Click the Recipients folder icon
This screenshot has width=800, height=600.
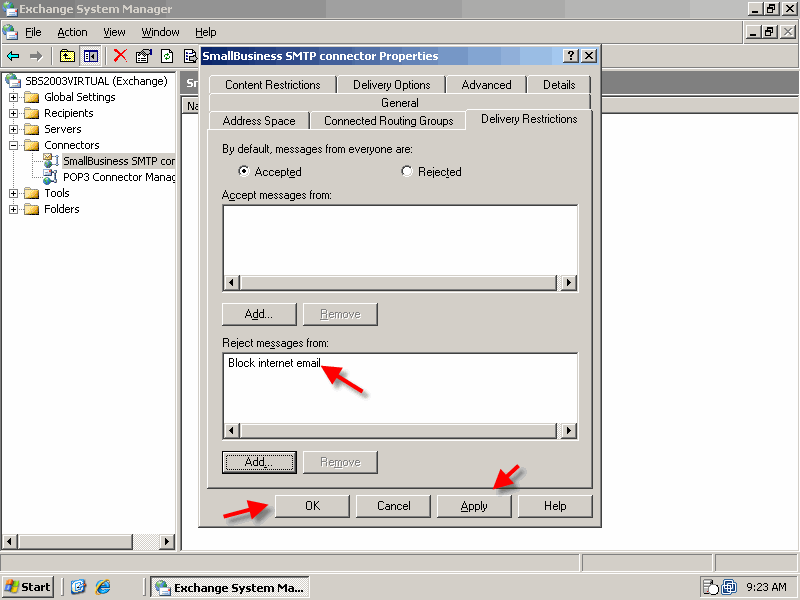(32, 113)
